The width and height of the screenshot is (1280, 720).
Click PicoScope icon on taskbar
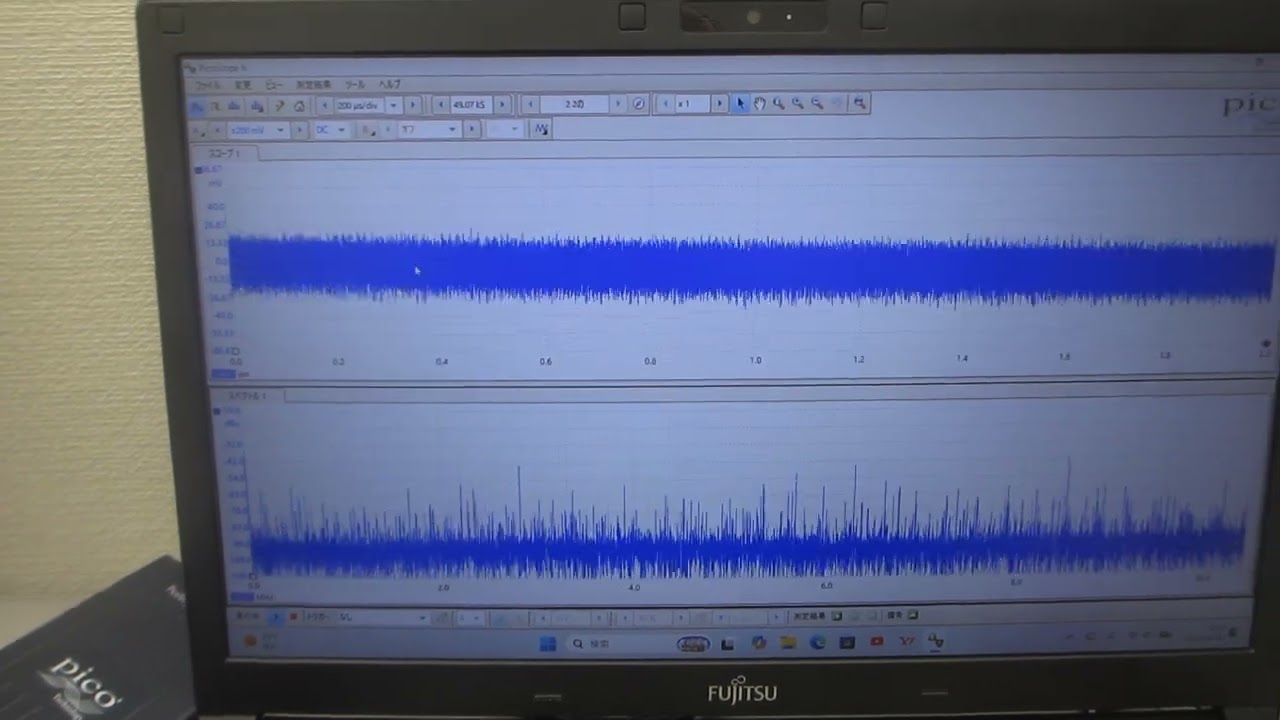936,642
